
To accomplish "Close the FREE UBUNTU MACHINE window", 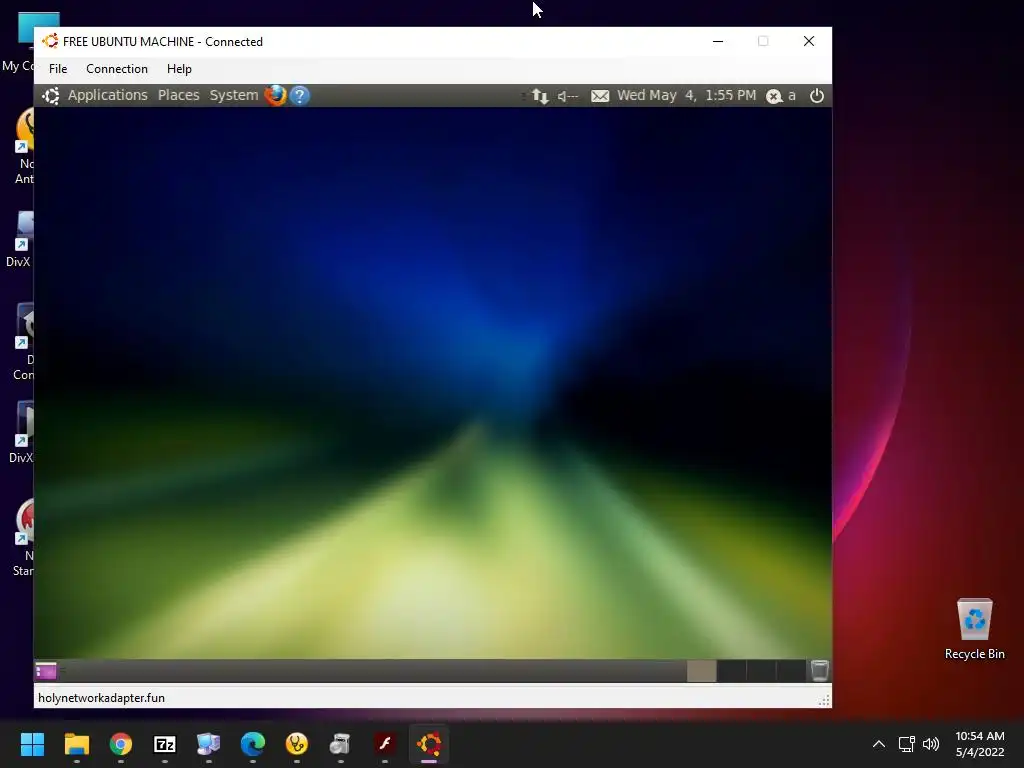I will (x=808, y=41).
